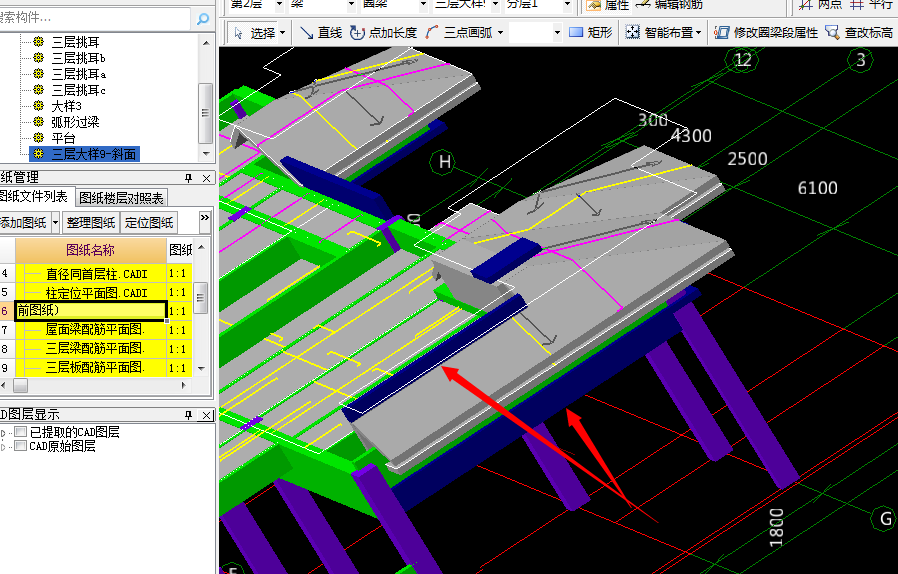
Task: Click the gear icon beside 弧形过梁
Action: click(38, 121)
